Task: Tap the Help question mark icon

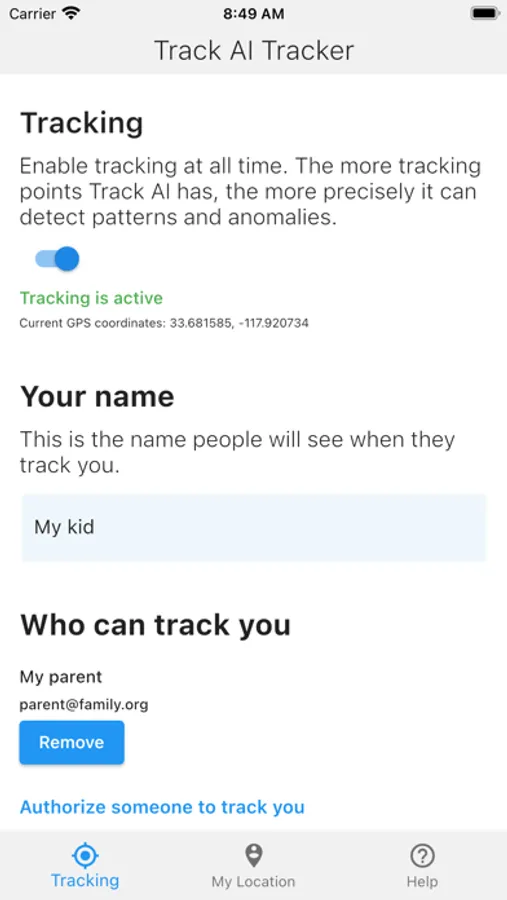Action: 422,856
